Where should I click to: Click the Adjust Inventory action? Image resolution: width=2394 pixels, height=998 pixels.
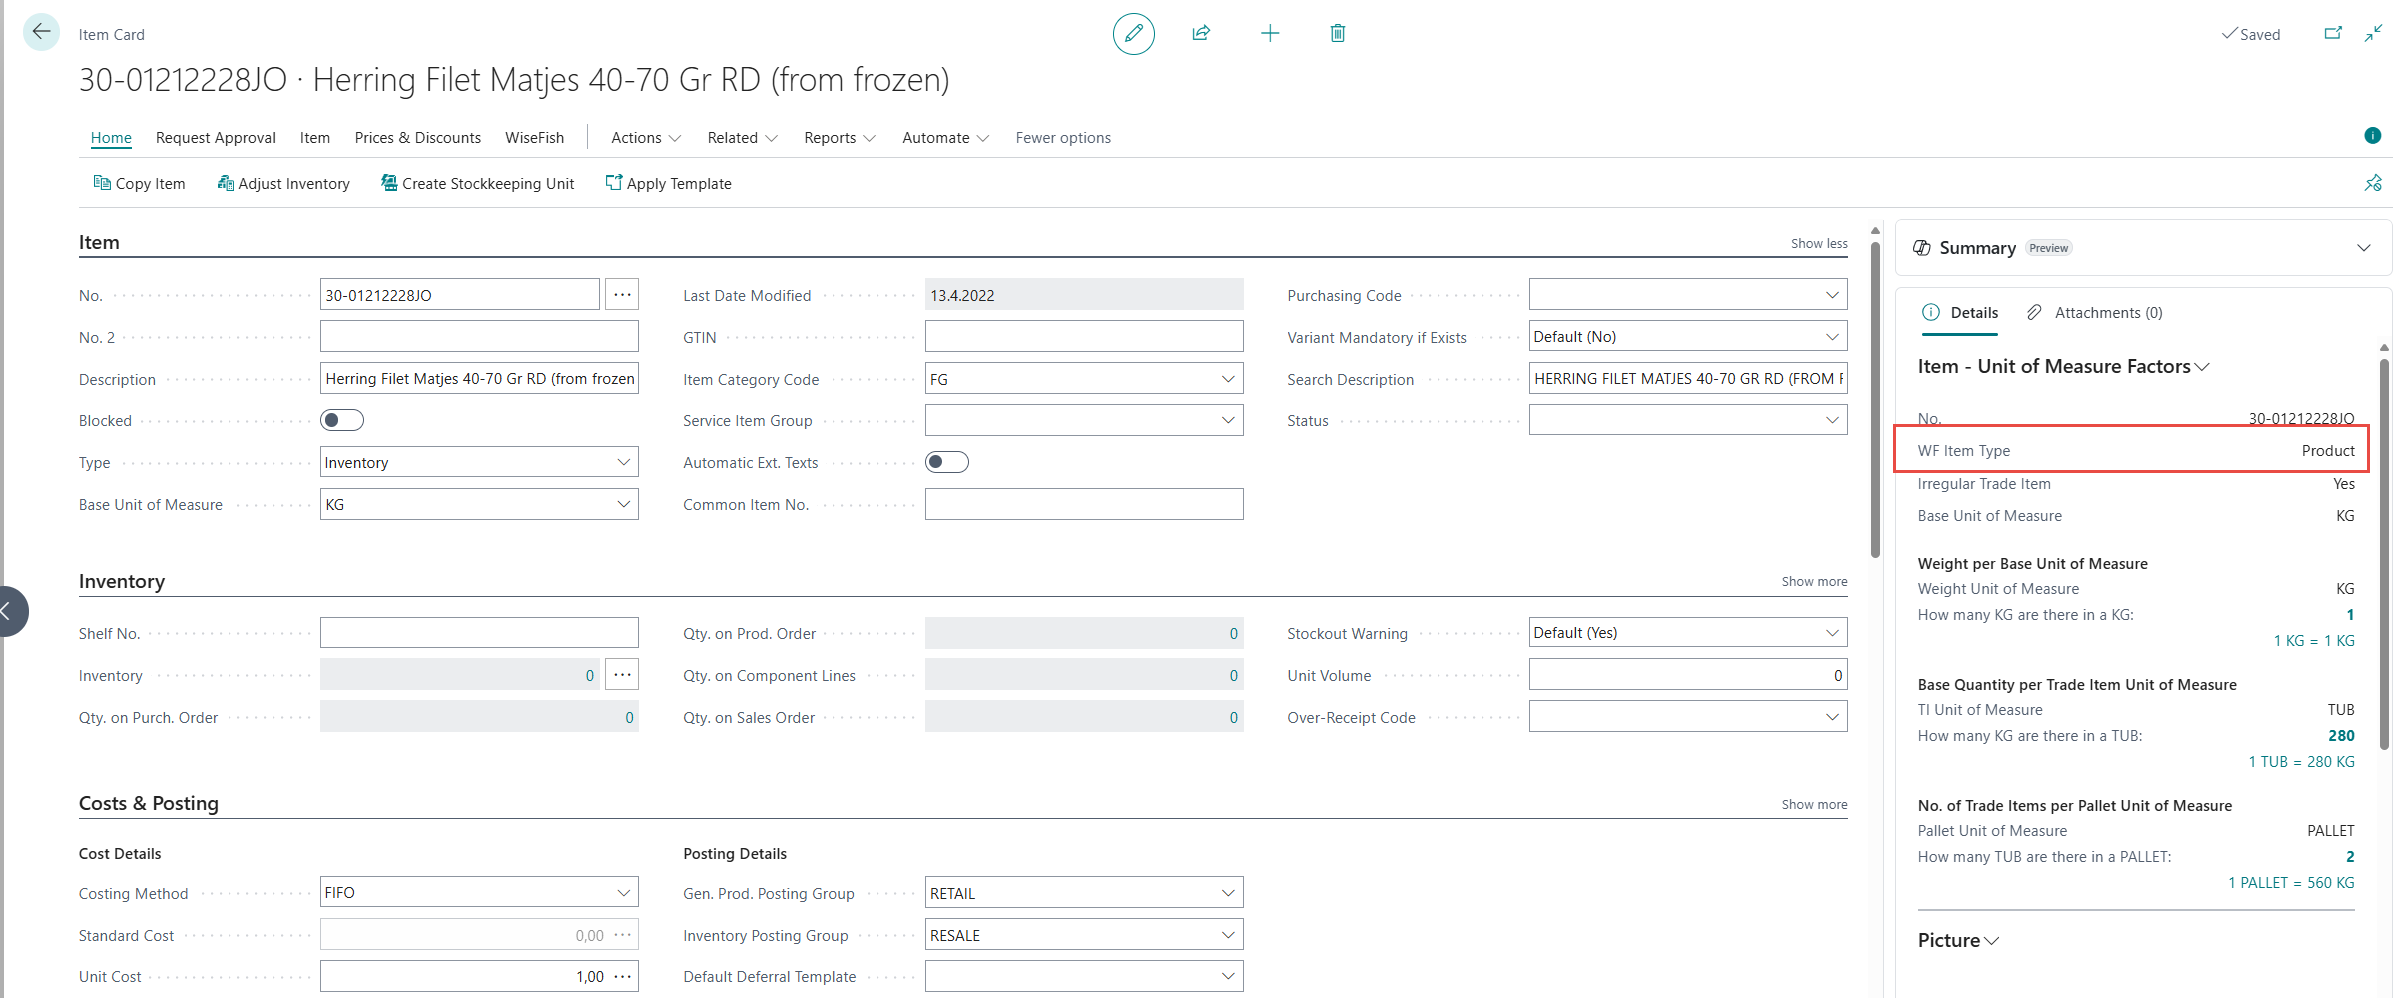coord(283,184)
